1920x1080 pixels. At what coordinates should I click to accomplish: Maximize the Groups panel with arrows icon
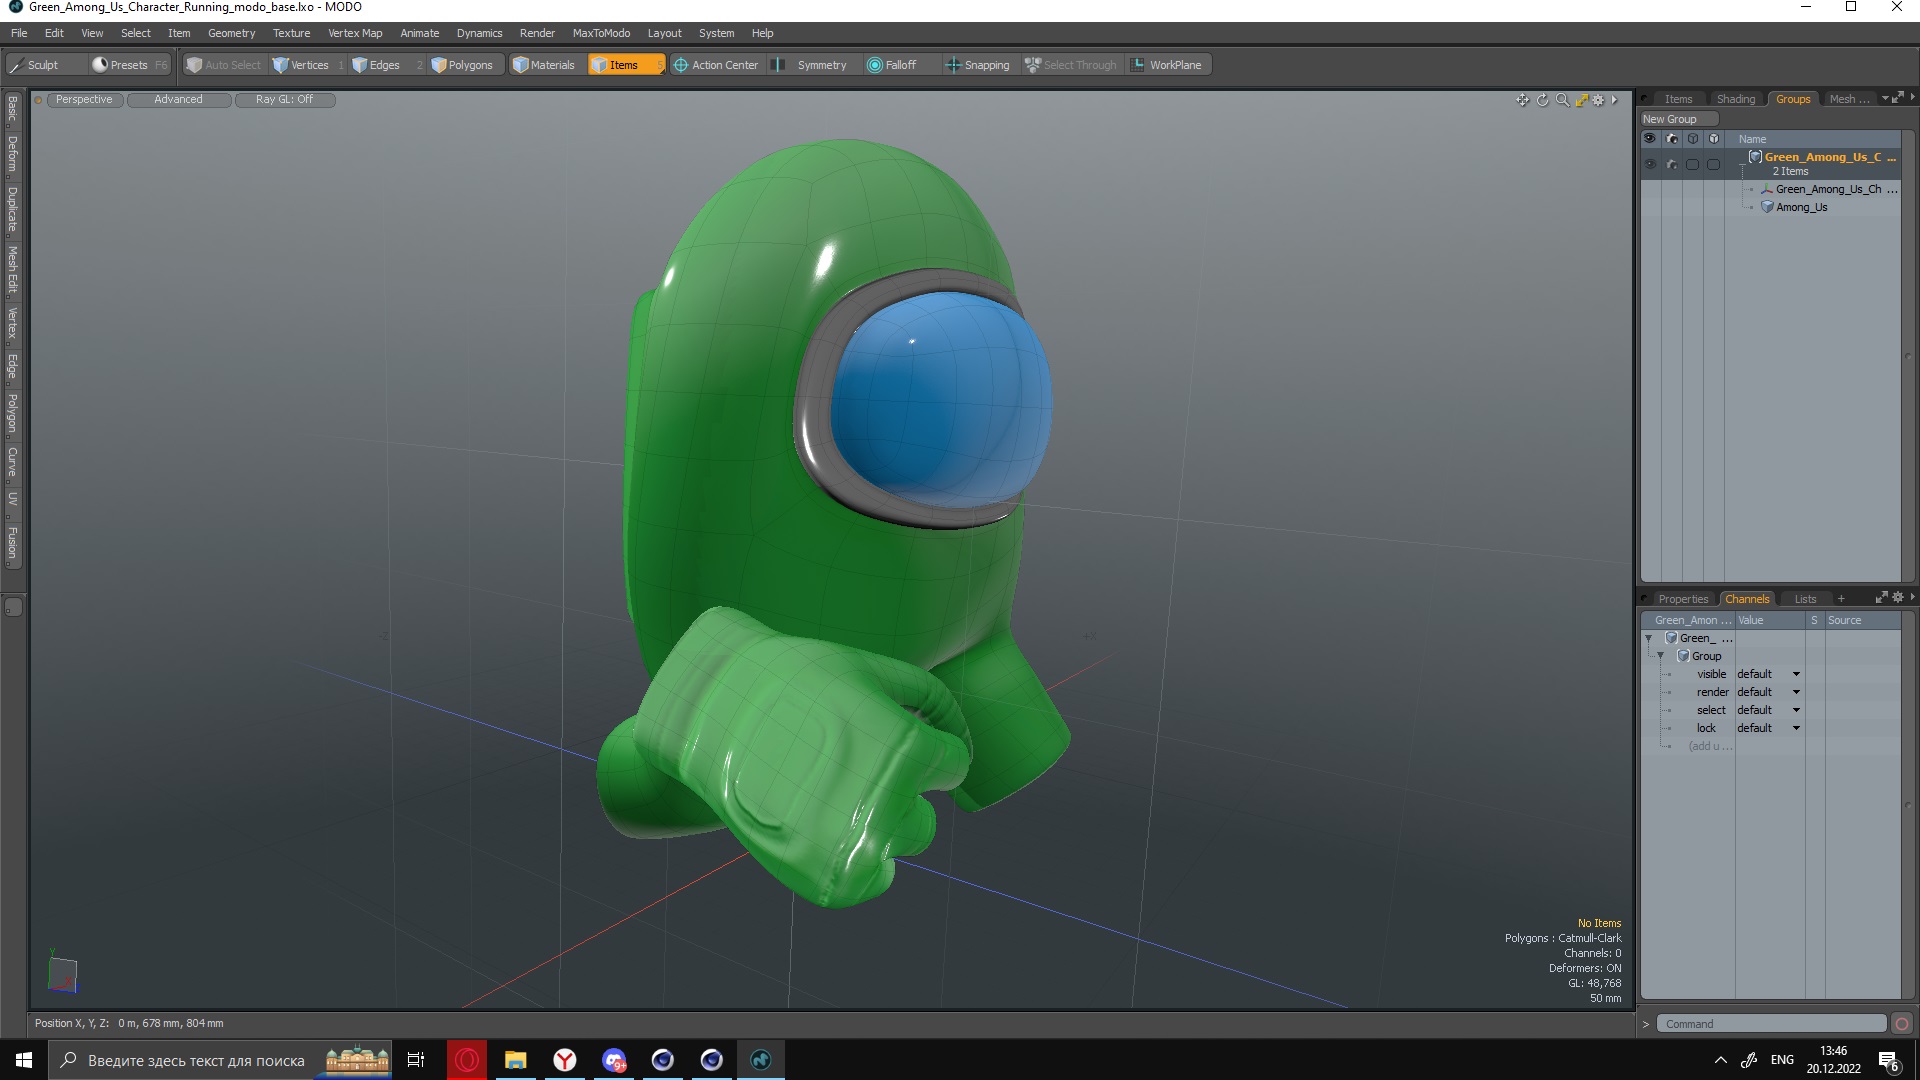(1898, 98)
